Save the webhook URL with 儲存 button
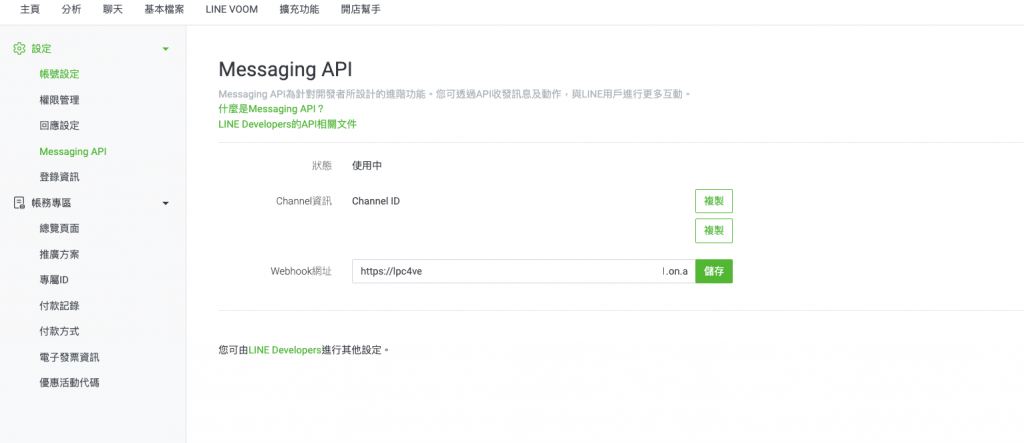The image size is (1024, 443). pos(714,271)
